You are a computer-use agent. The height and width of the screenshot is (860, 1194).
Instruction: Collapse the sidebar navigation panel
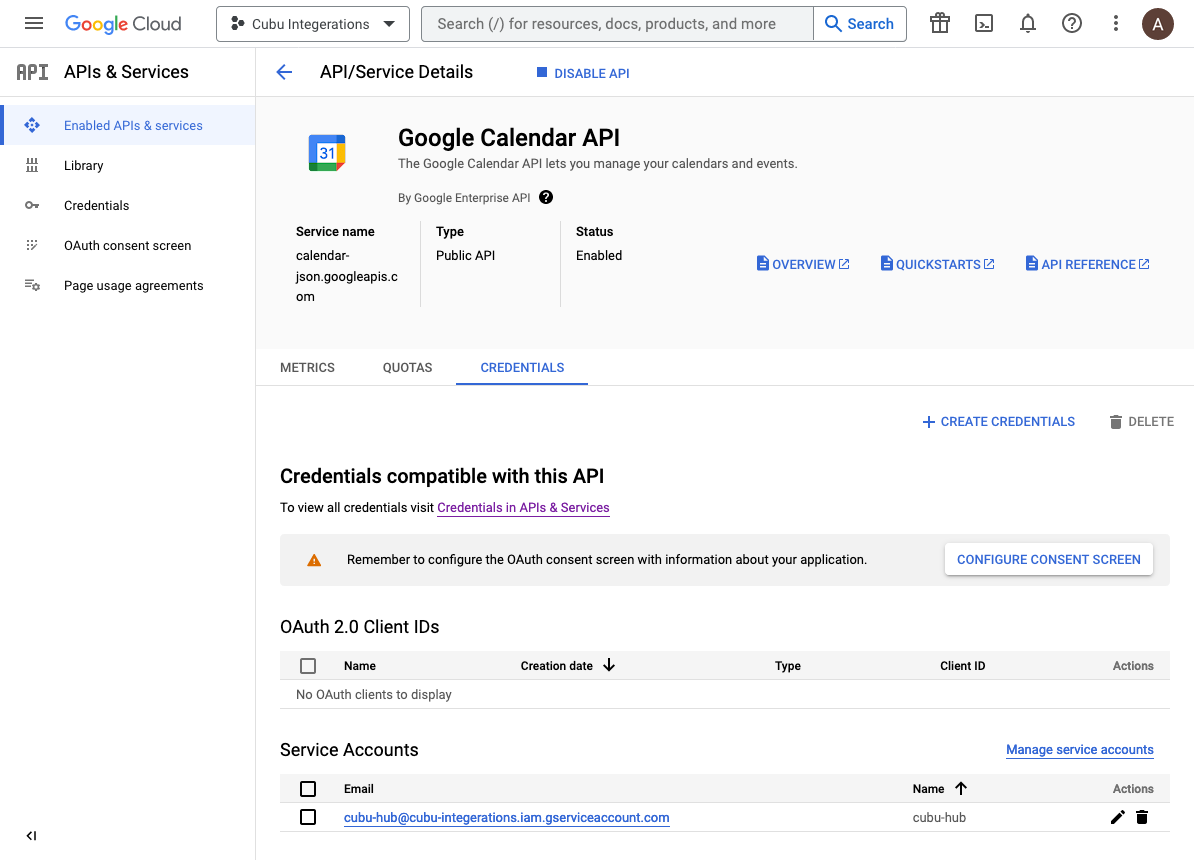(x=31, y=836)
